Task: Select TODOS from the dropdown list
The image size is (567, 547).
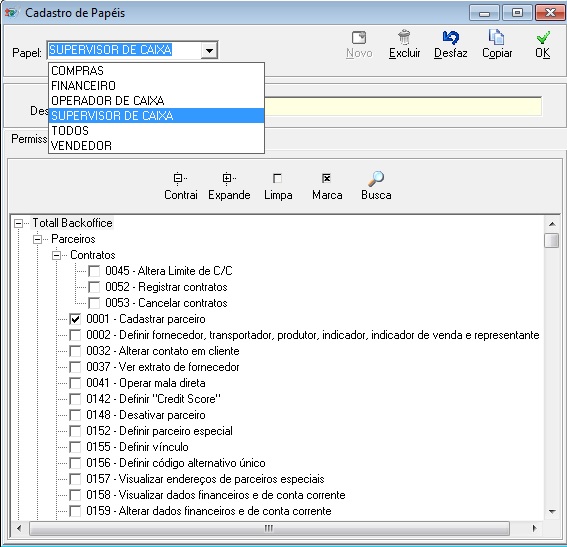Action: coord(156,131)
